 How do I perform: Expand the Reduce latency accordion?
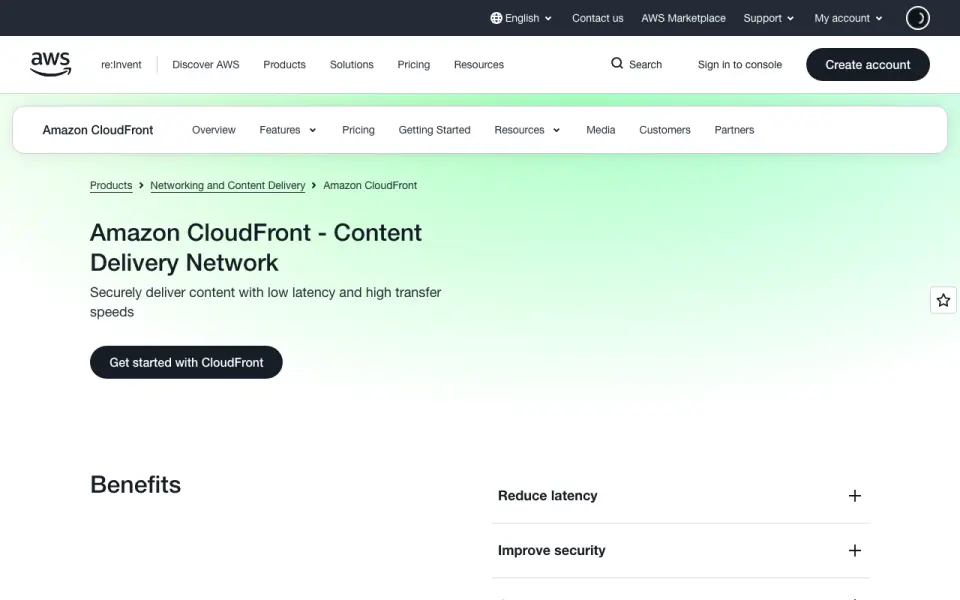(x=680, y=496)
